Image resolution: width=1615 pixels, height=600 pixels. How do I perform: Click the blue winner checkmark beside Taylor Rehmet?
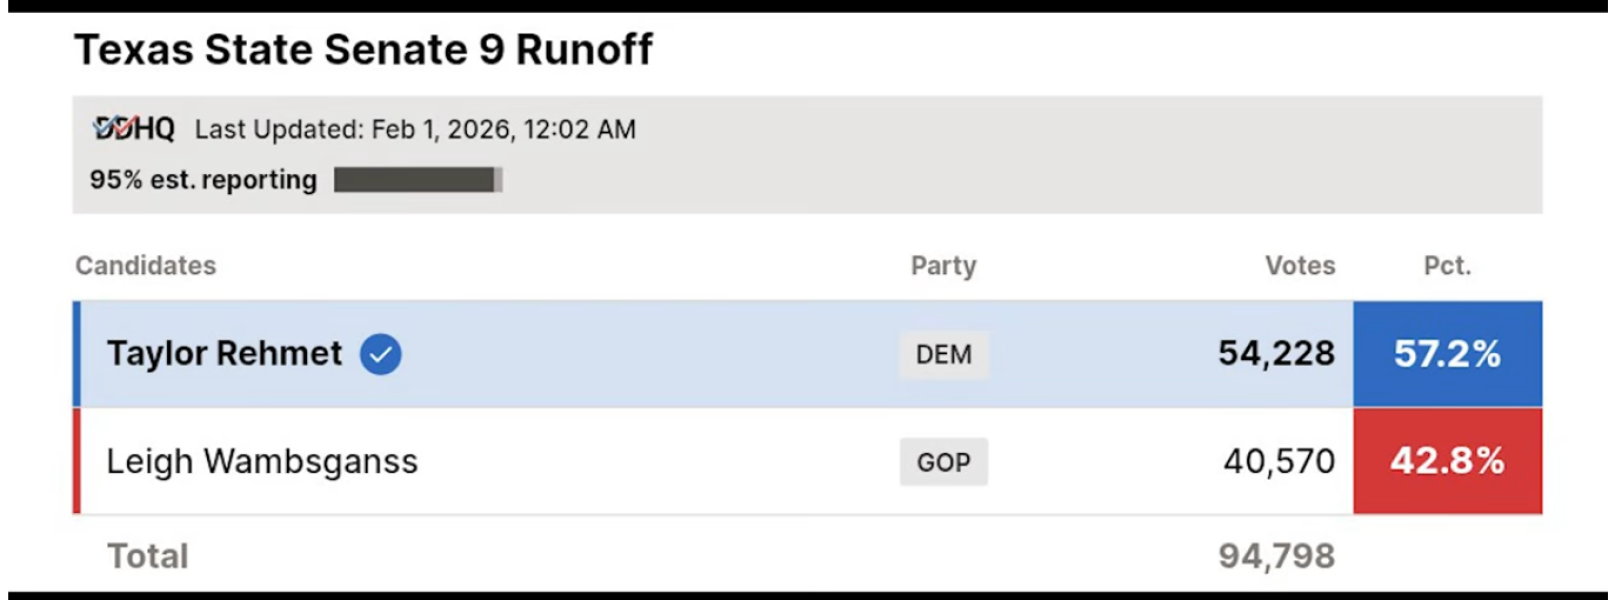pos(381,354)
